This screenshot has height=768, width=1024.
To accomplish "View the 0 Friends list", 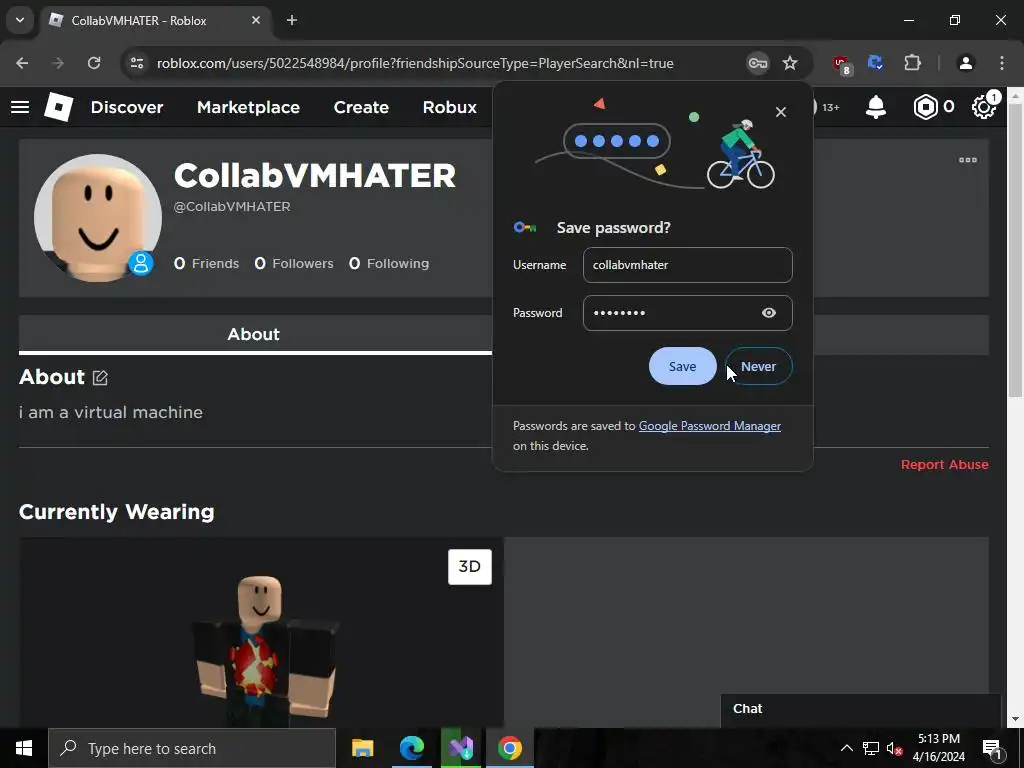I will tap(206, 264).
